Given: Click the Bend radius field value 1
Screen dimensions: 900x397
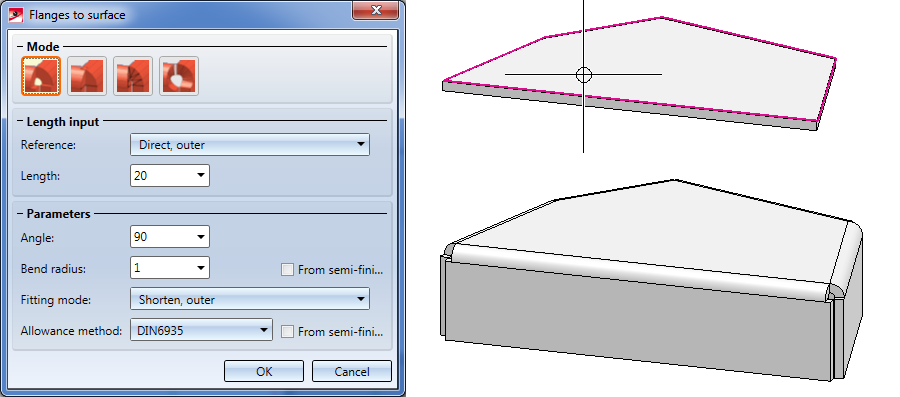Looking at the screenshot, I should pyautogui.click(x=137, y=268).
